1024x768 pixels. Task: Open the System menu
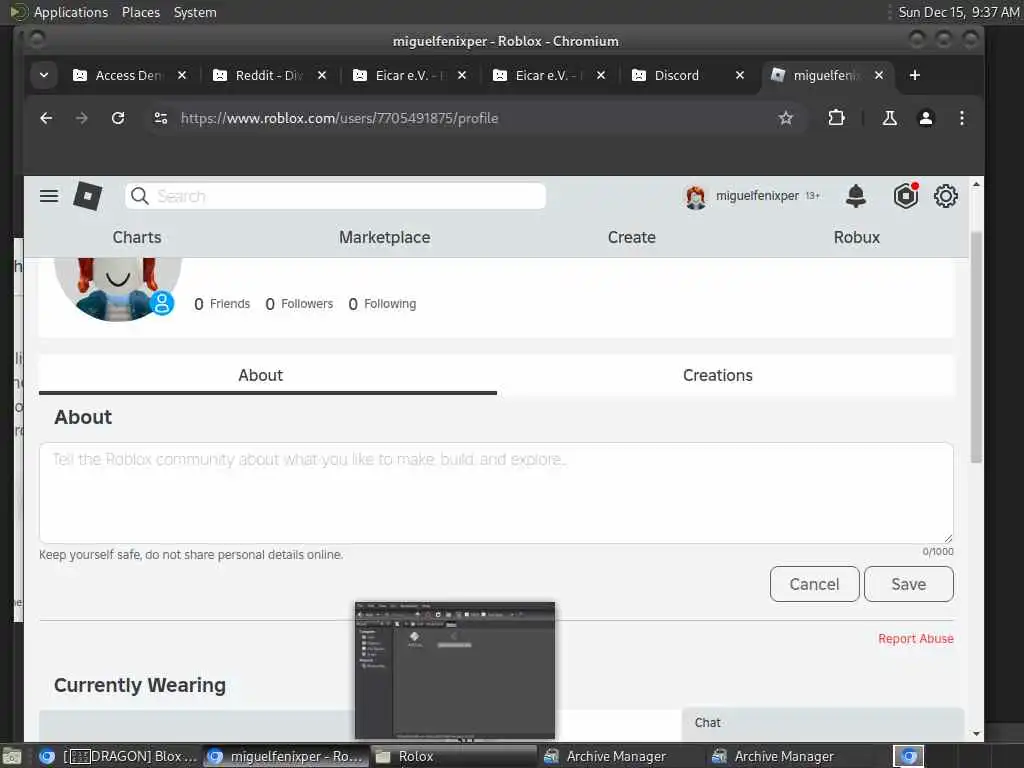[195, 12]
